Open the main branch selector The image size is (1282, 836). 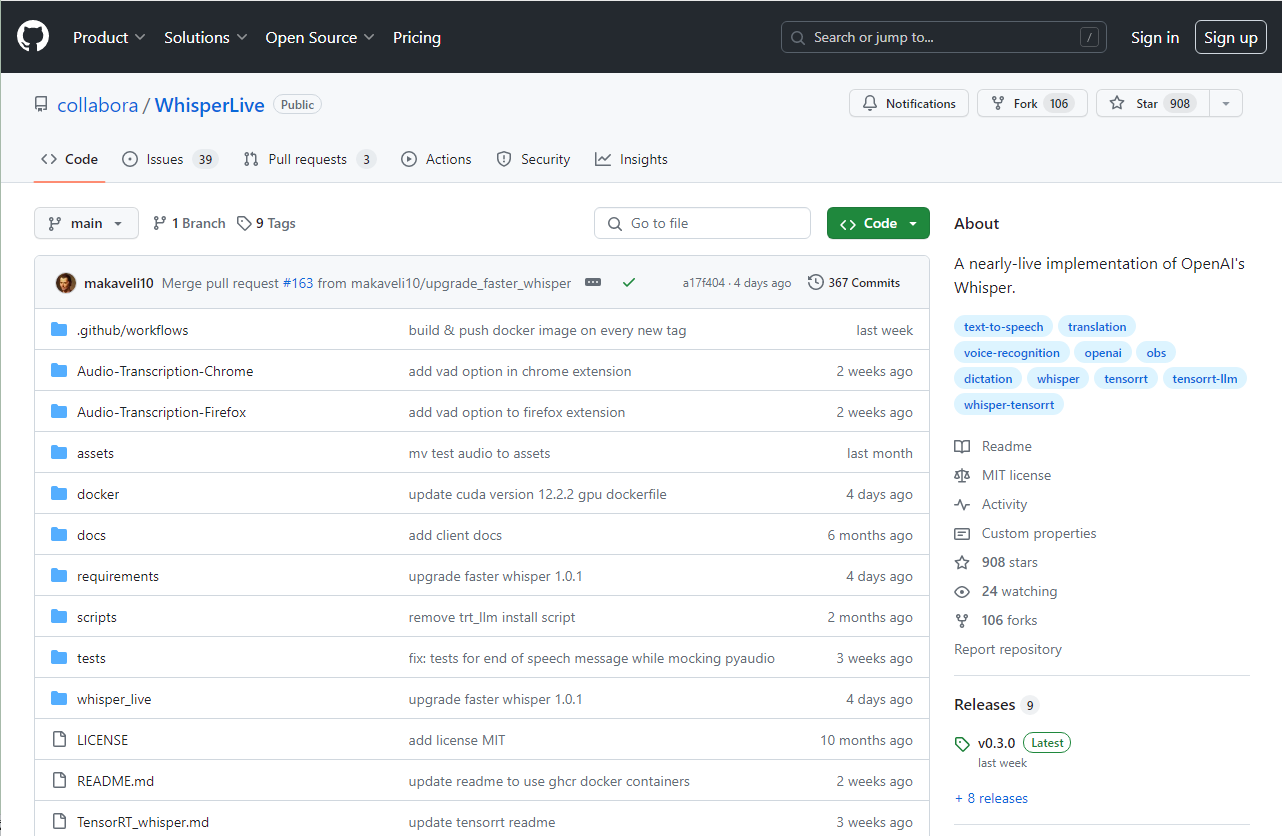tap(86, 223)
